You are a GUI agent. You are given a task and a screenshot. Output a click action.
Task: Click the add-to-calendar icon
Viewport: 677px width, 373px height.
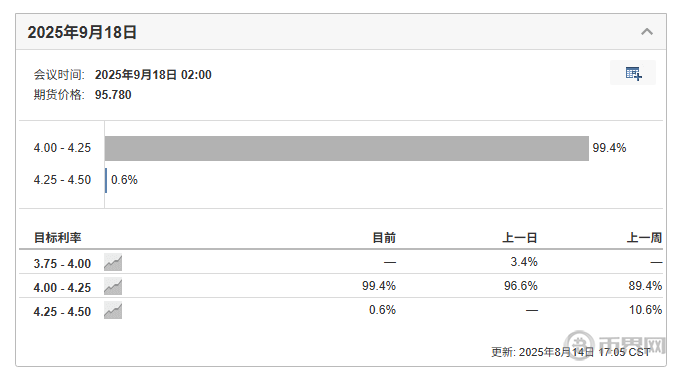633,73
